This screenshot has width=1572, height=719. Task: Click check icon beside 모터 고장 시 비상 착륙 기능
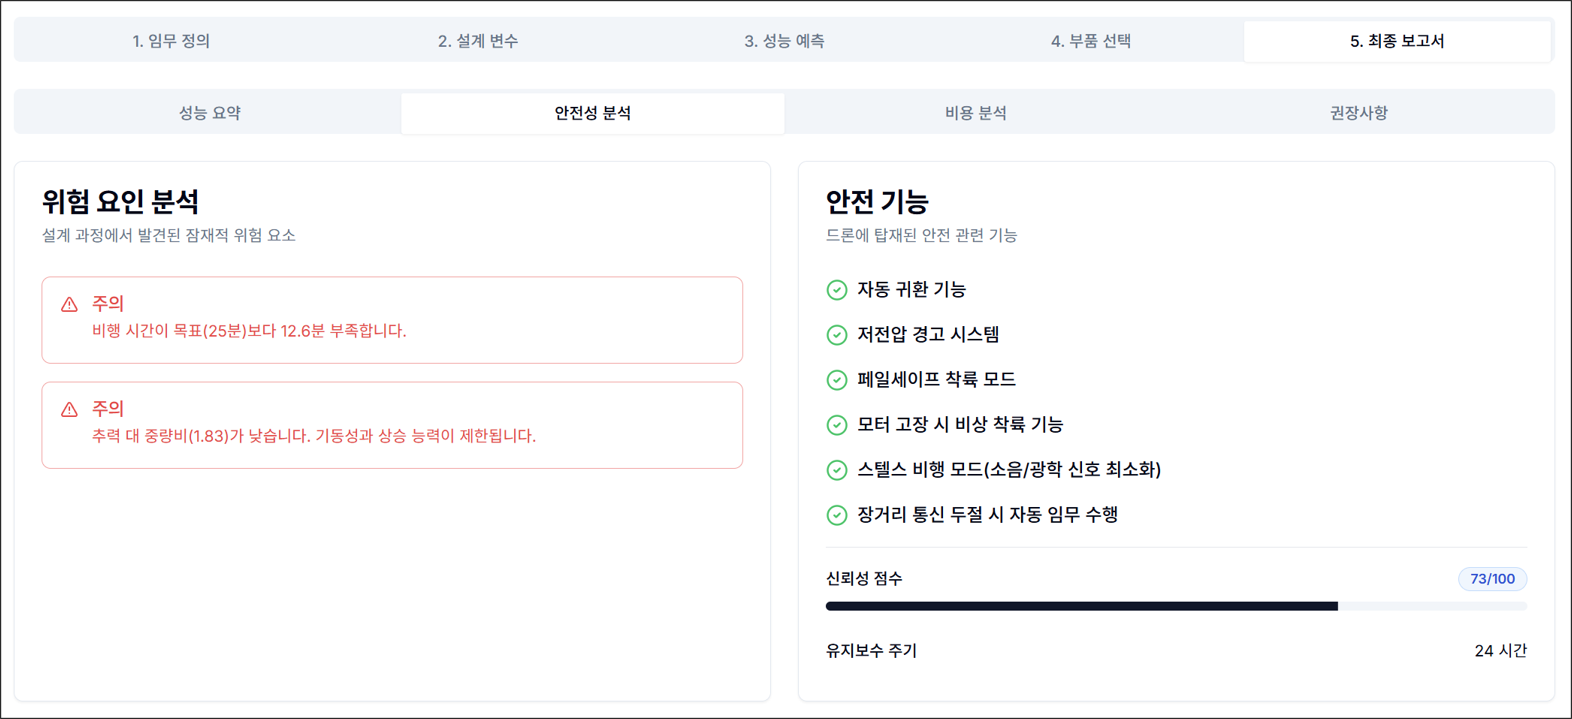(x=837, y=425)
